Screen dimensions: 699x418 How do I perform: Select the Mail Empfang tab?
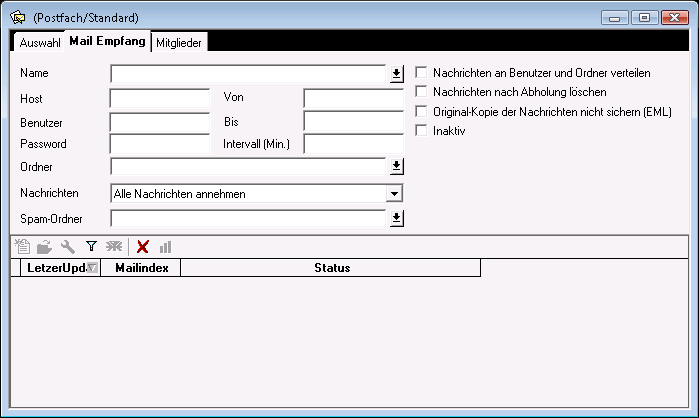pyautogui.click(x=107, y=41)
